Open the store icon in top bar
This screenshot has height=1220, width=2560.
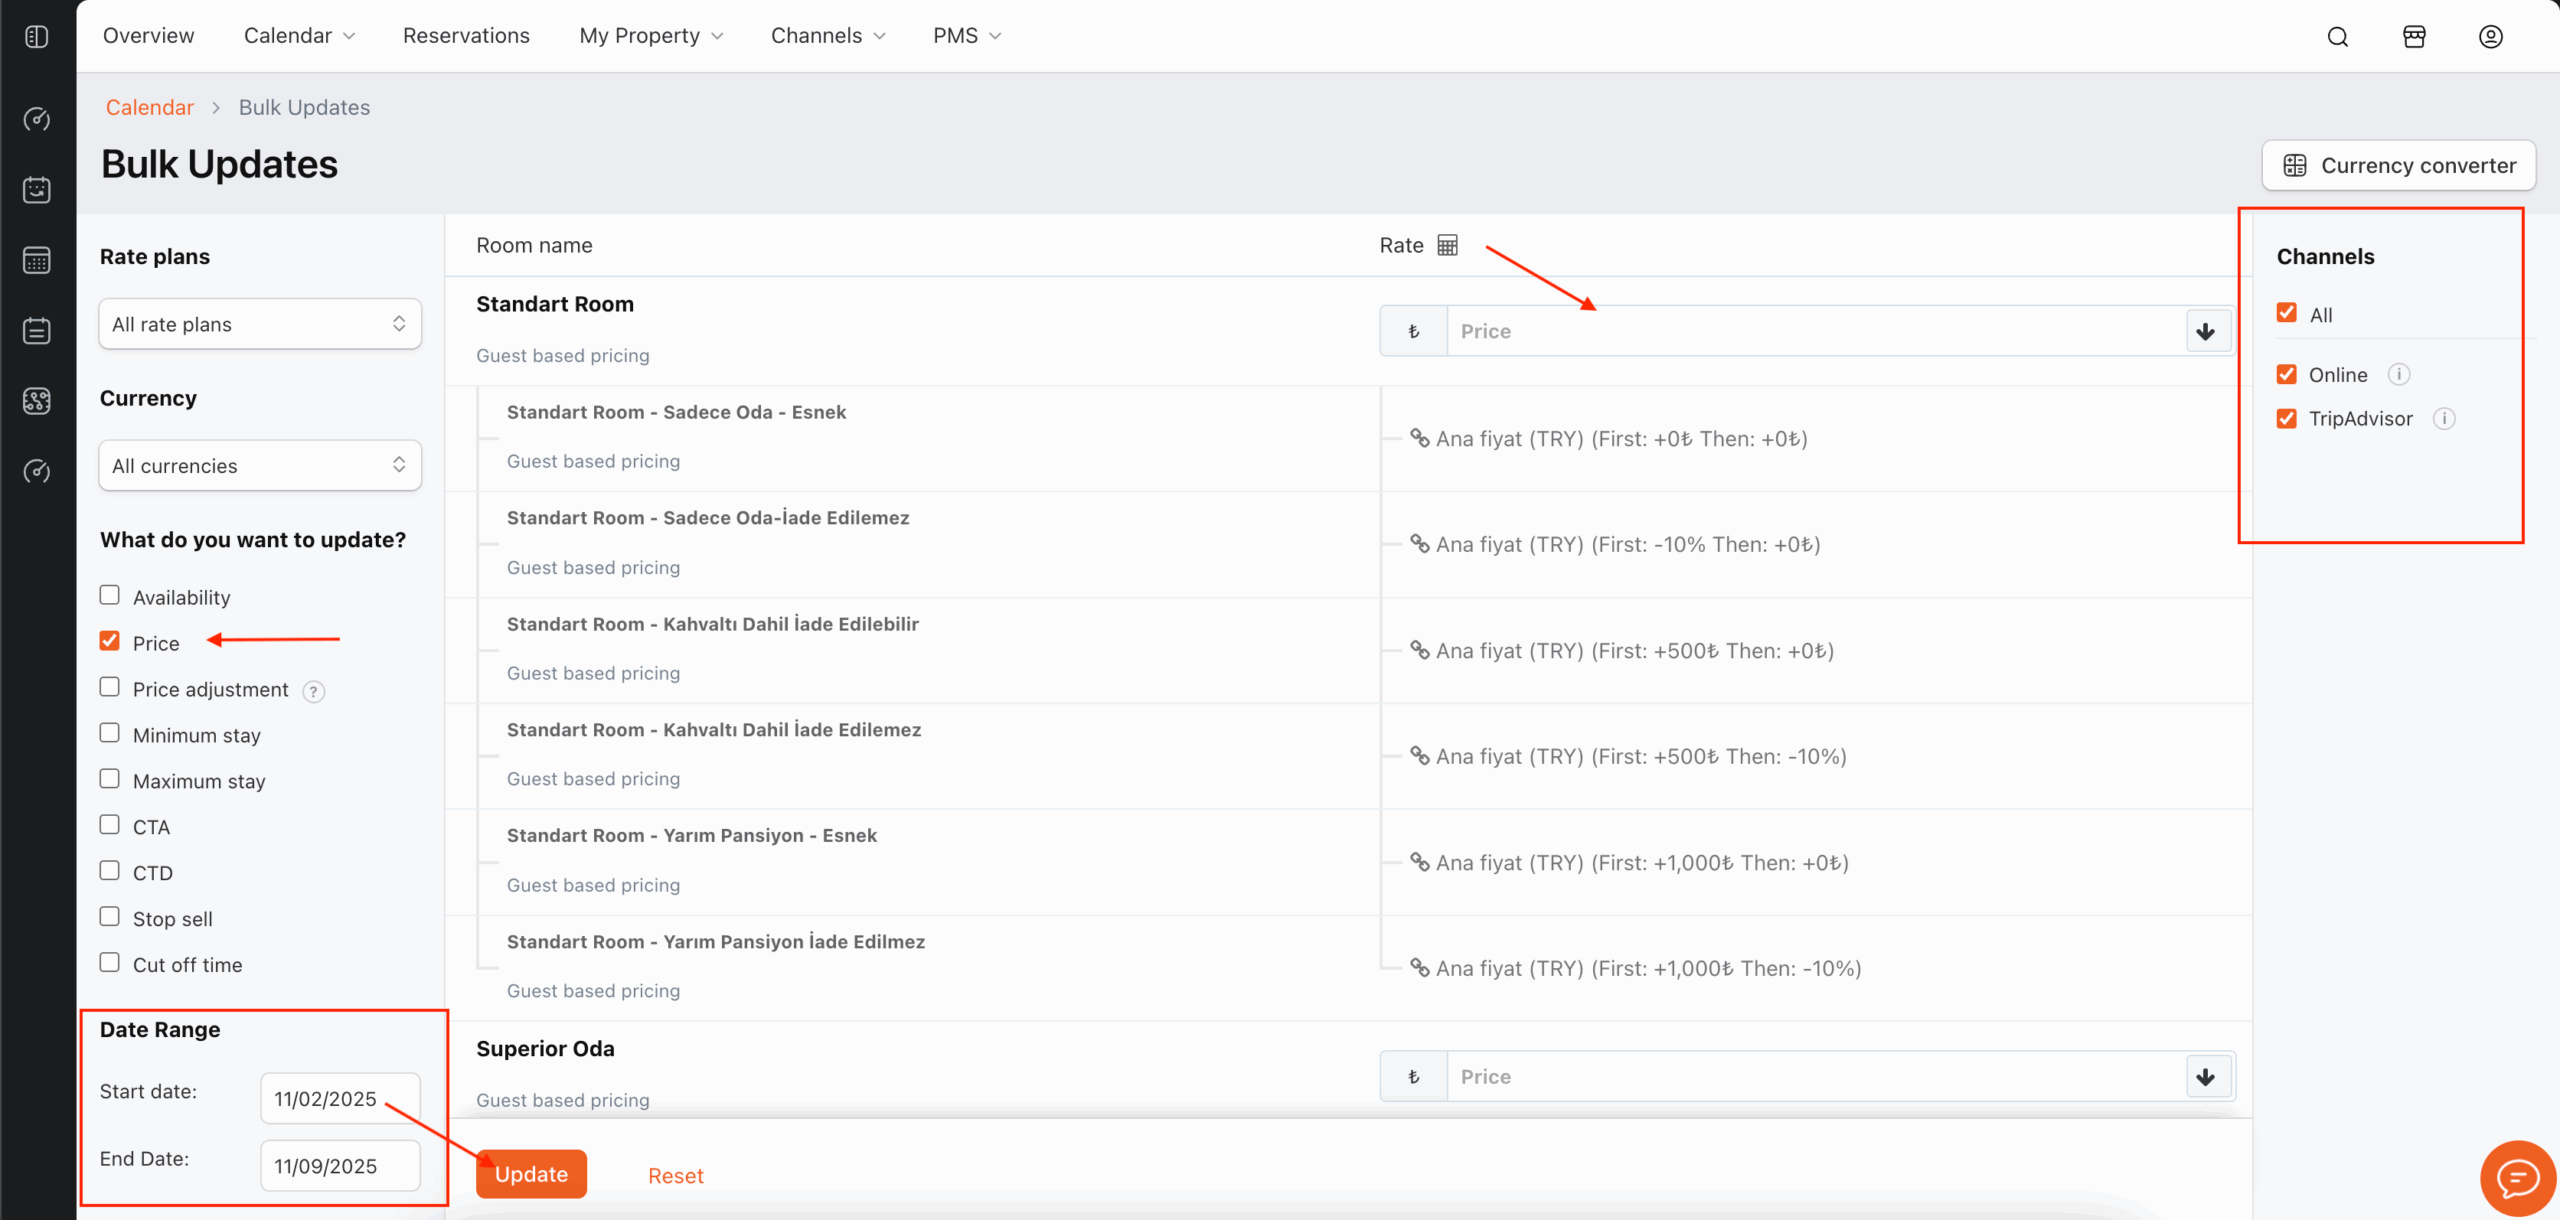tap(2414, 37)
